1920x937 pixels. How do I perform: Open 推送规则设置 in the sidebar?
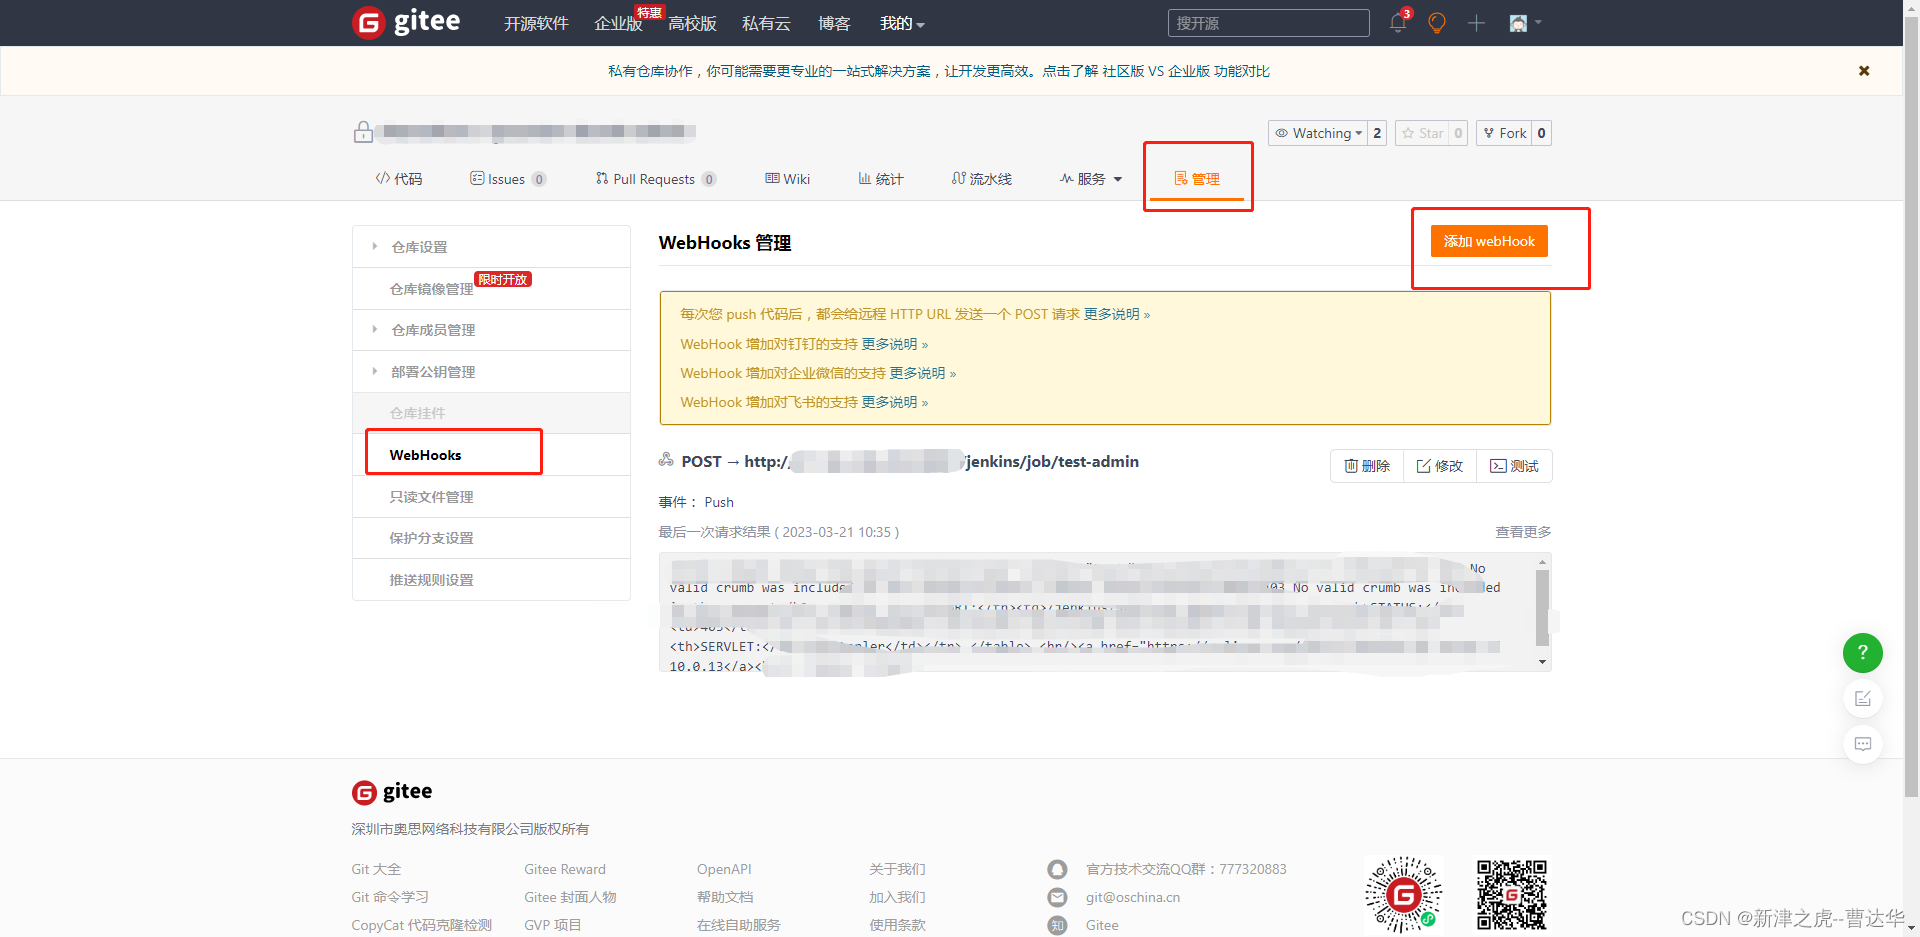(x=491, y=580)
